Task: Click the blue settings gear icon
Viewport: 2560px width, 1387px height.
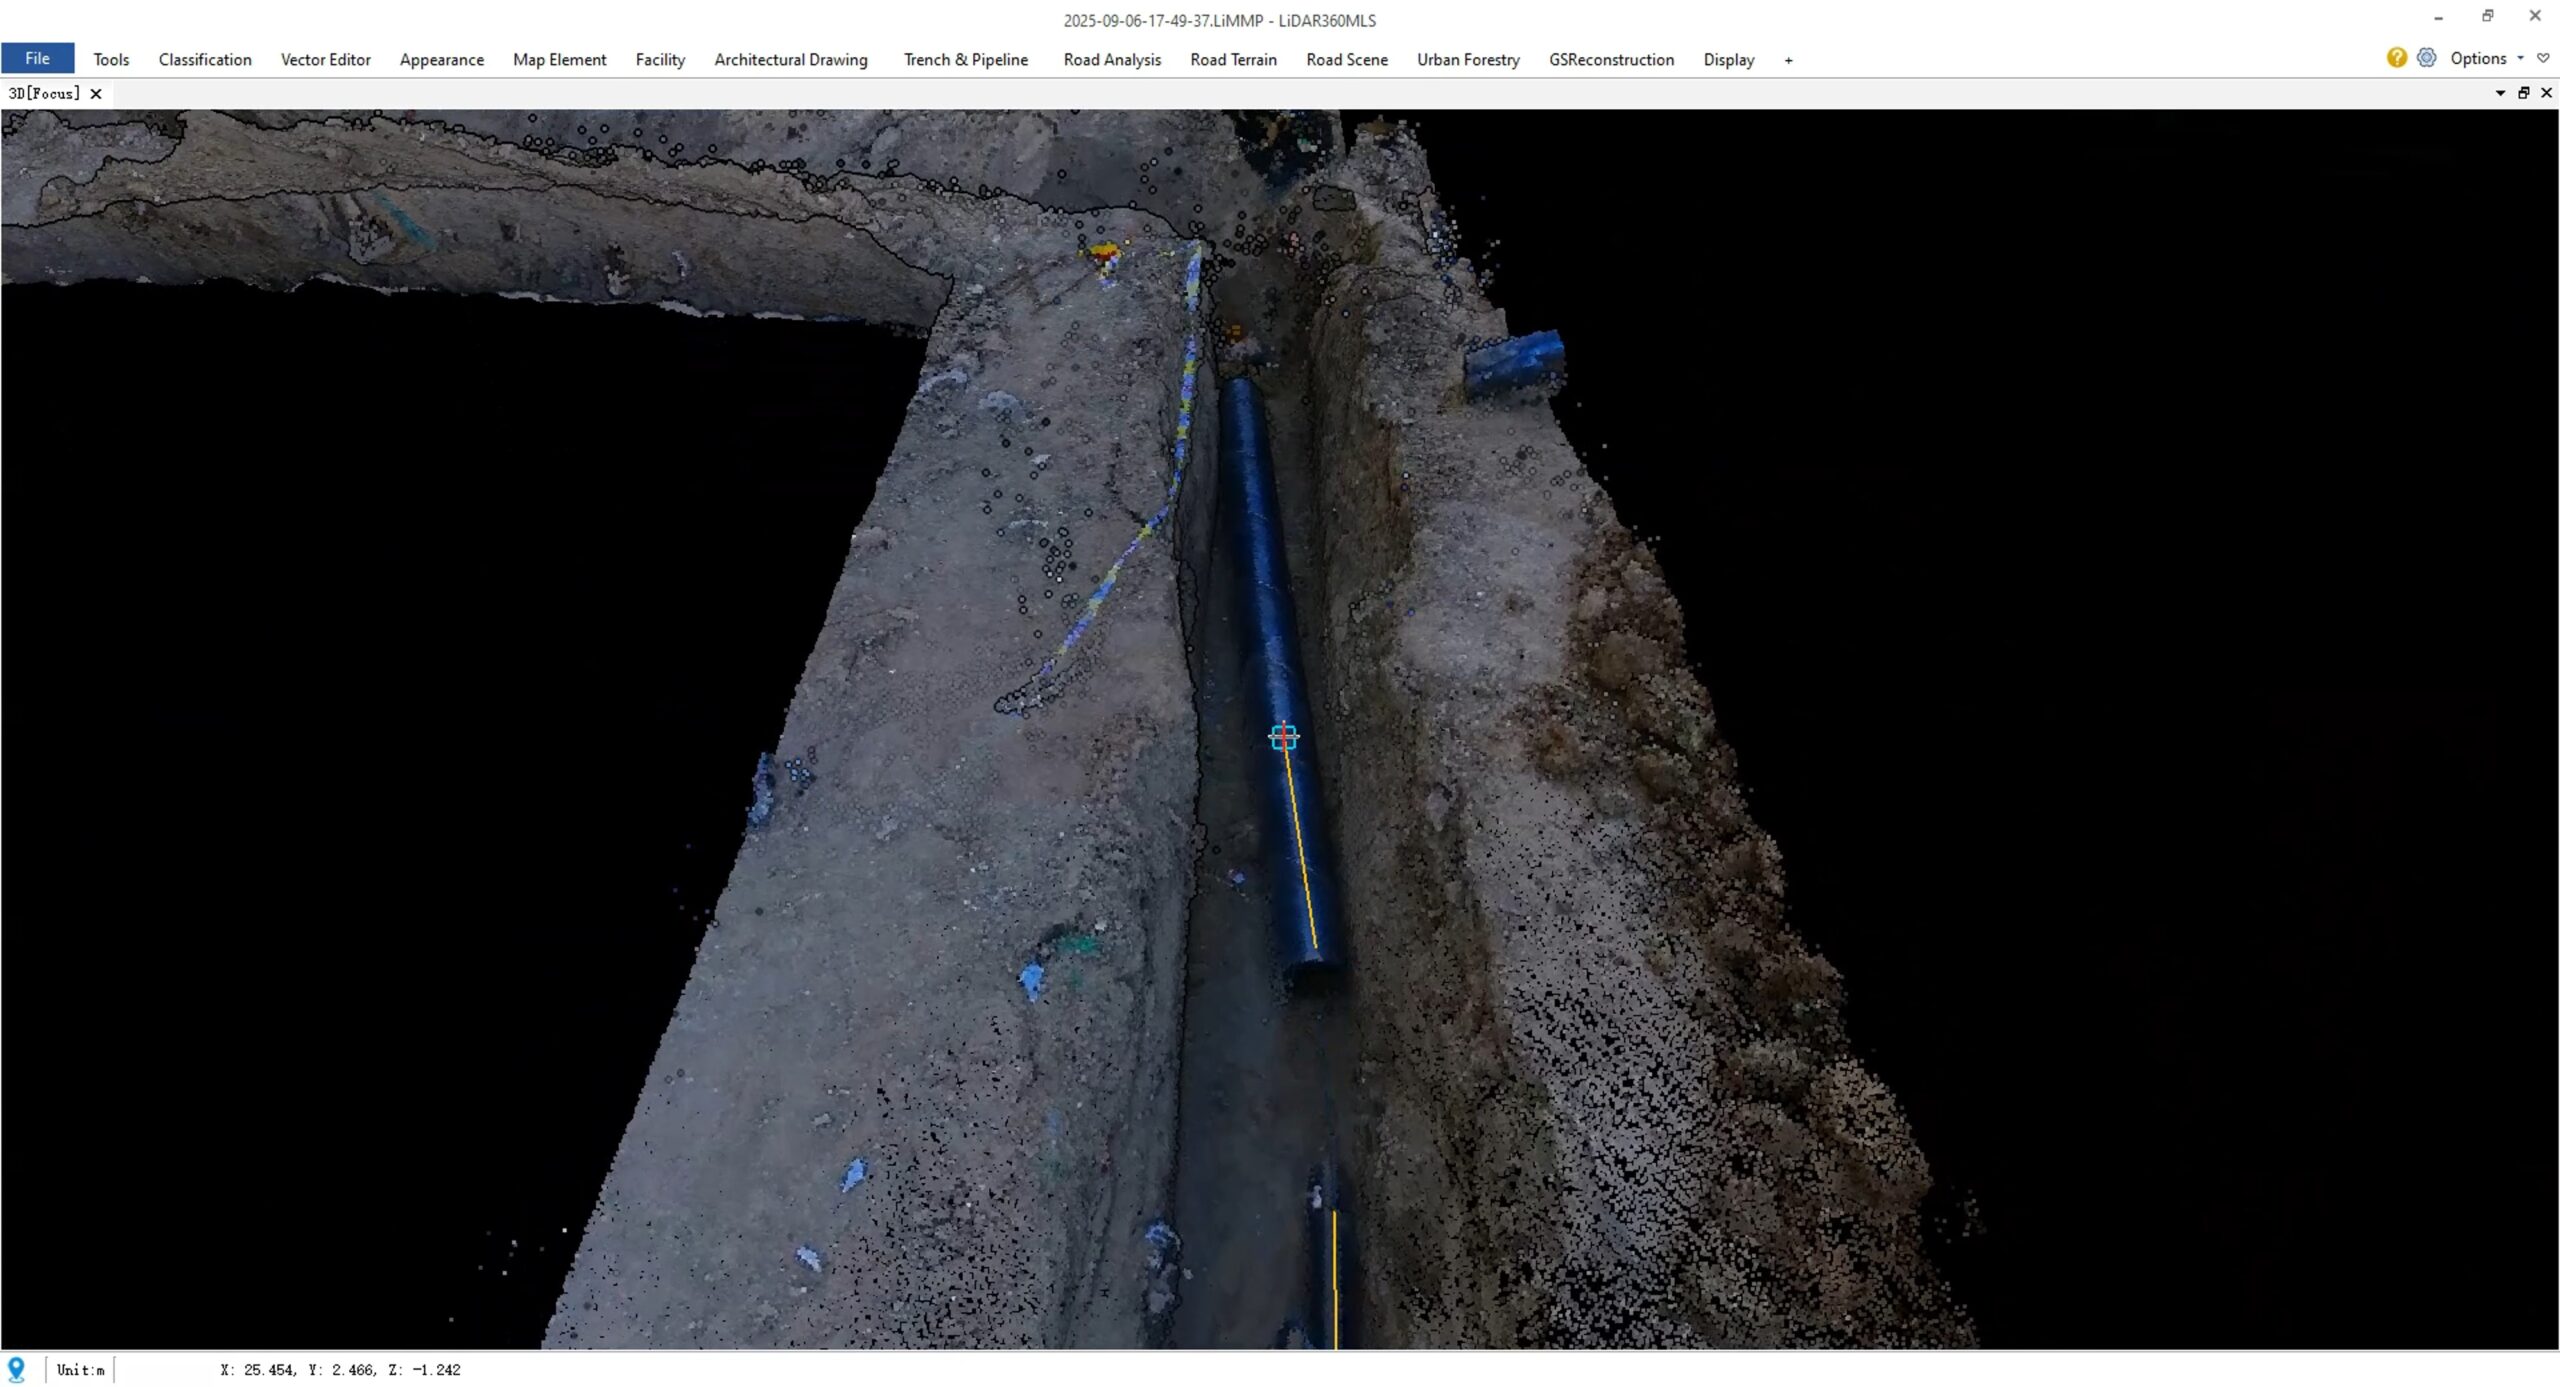Action: coord(2427,58)
